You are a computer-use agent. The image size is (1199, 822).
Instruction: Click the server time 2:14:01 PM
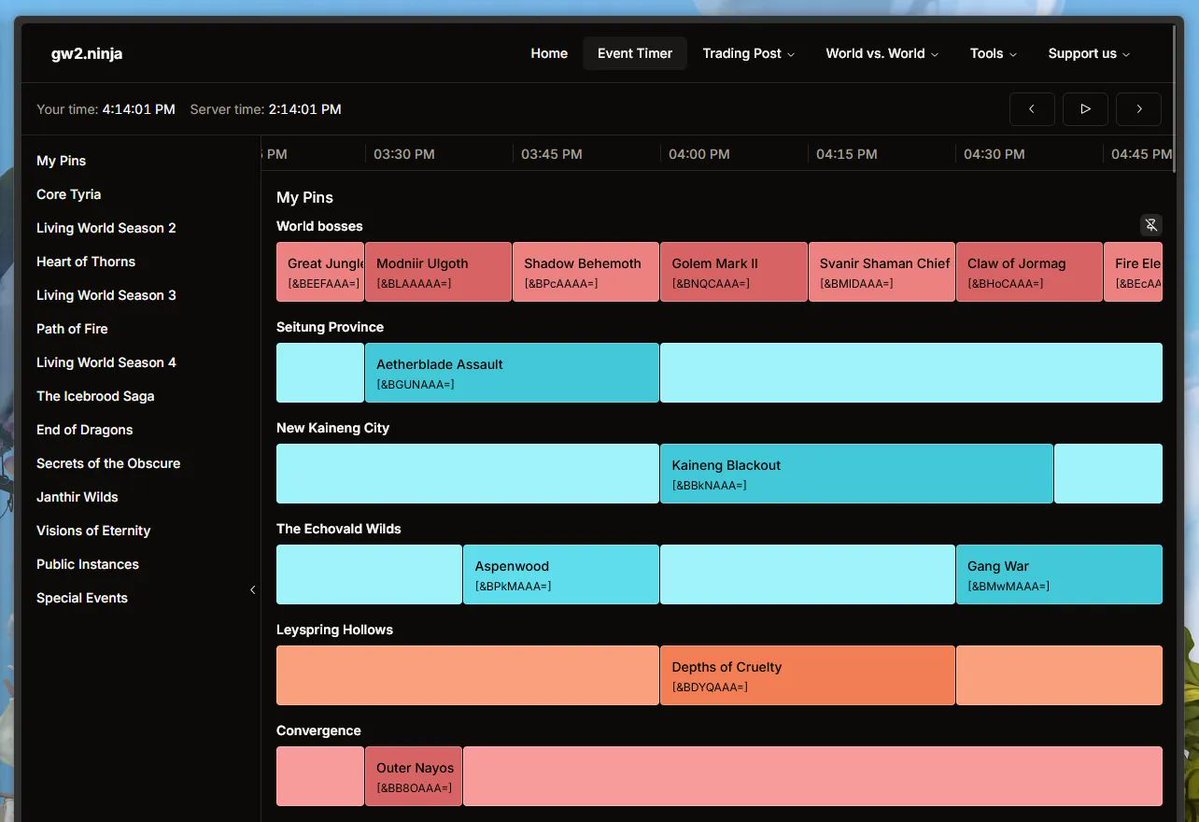[x=305, y=109]
